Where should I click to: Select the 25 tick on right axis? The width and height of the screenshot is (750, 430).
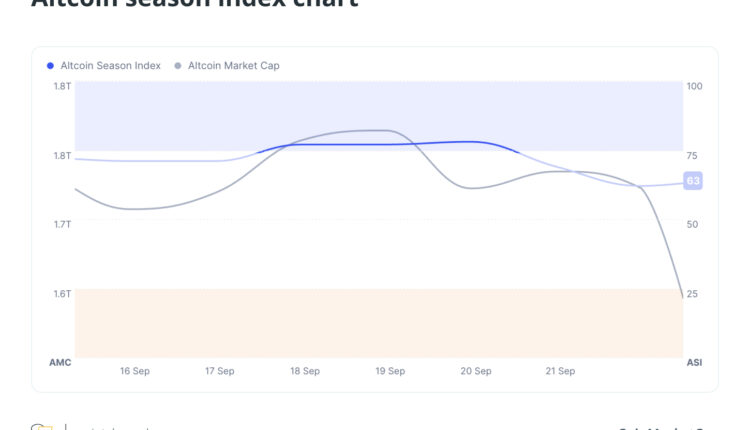[692, 293]
